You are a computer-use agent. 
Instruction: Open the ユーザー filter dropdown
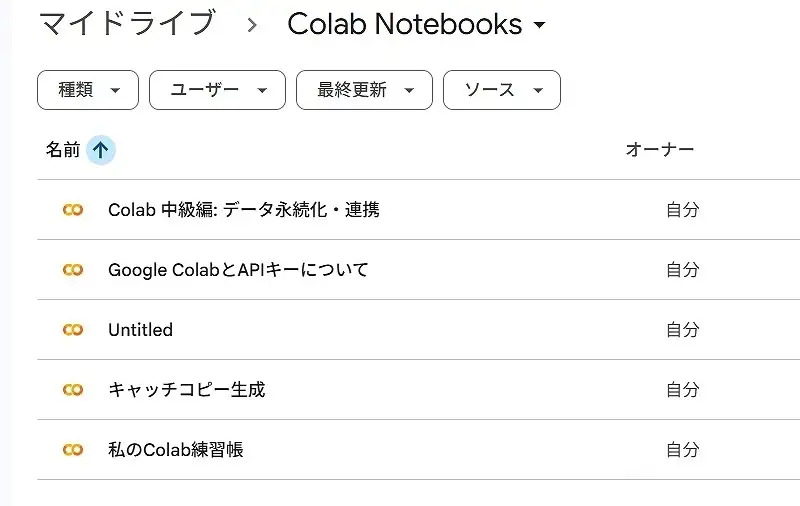[x=217, y=90]
